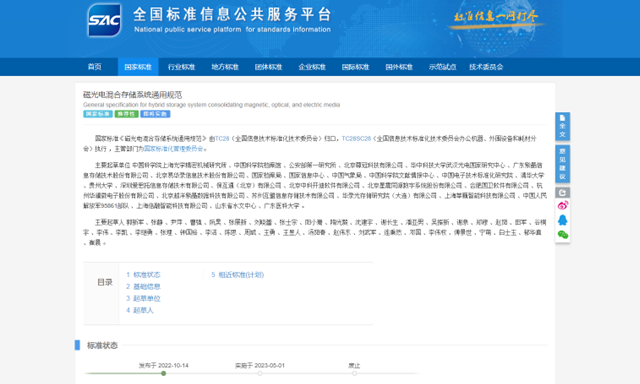Click the green 发布于 2022-10-14 timeline dot
640x384 pixels.
coord(163,373)
